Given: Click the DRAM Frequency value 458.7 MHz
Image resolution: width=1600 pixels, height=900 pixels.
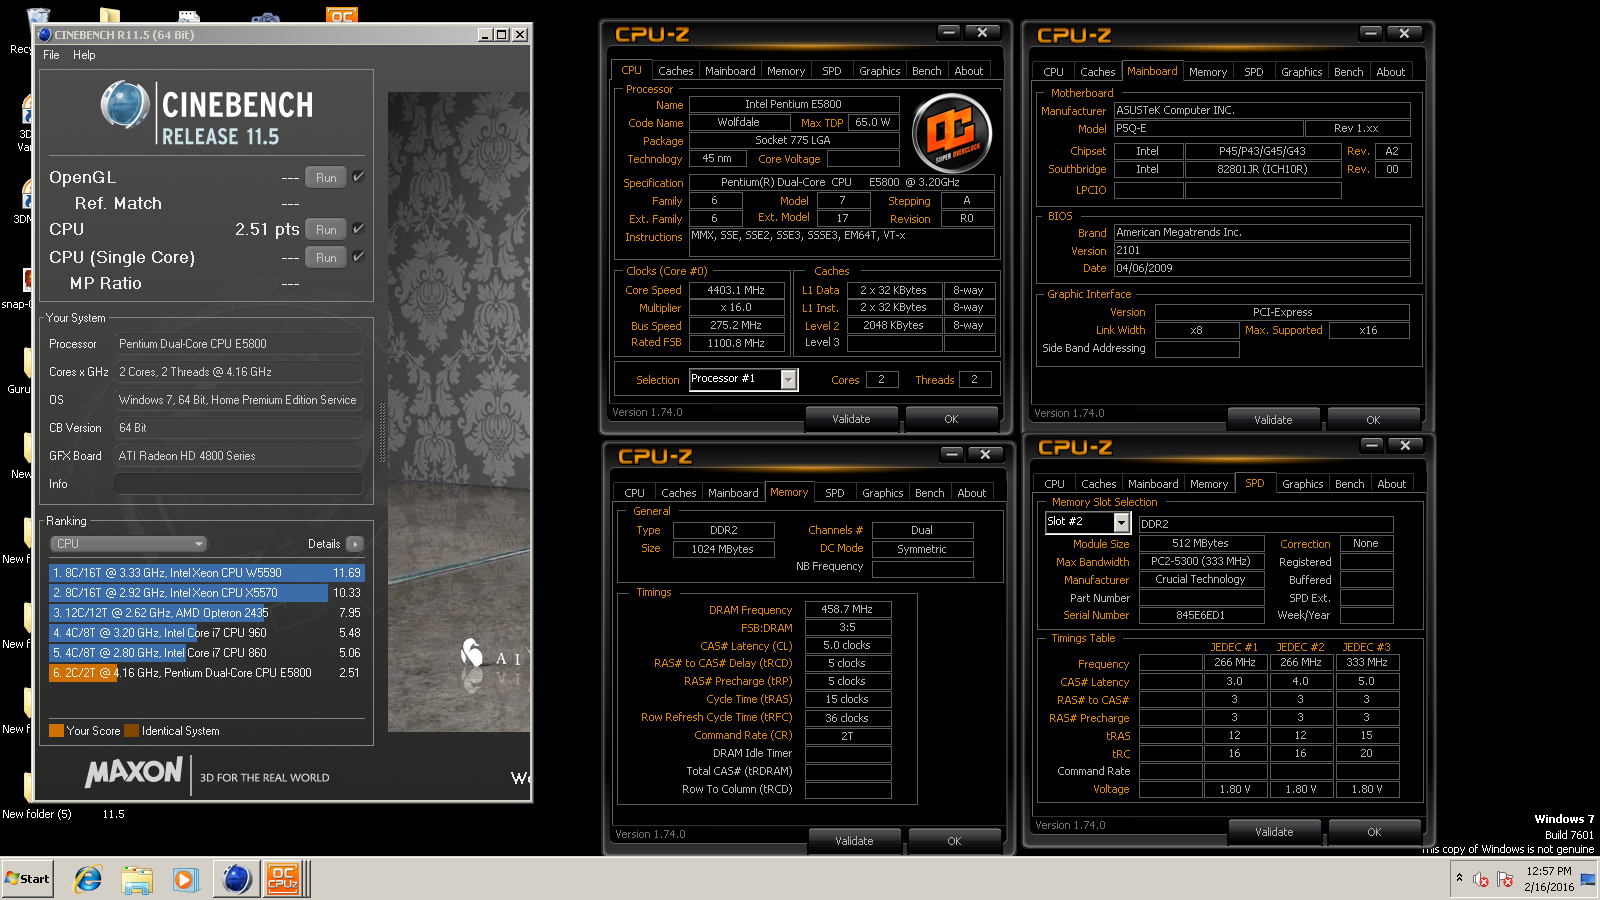Looking at the screenshot, I should click(847, 609).
